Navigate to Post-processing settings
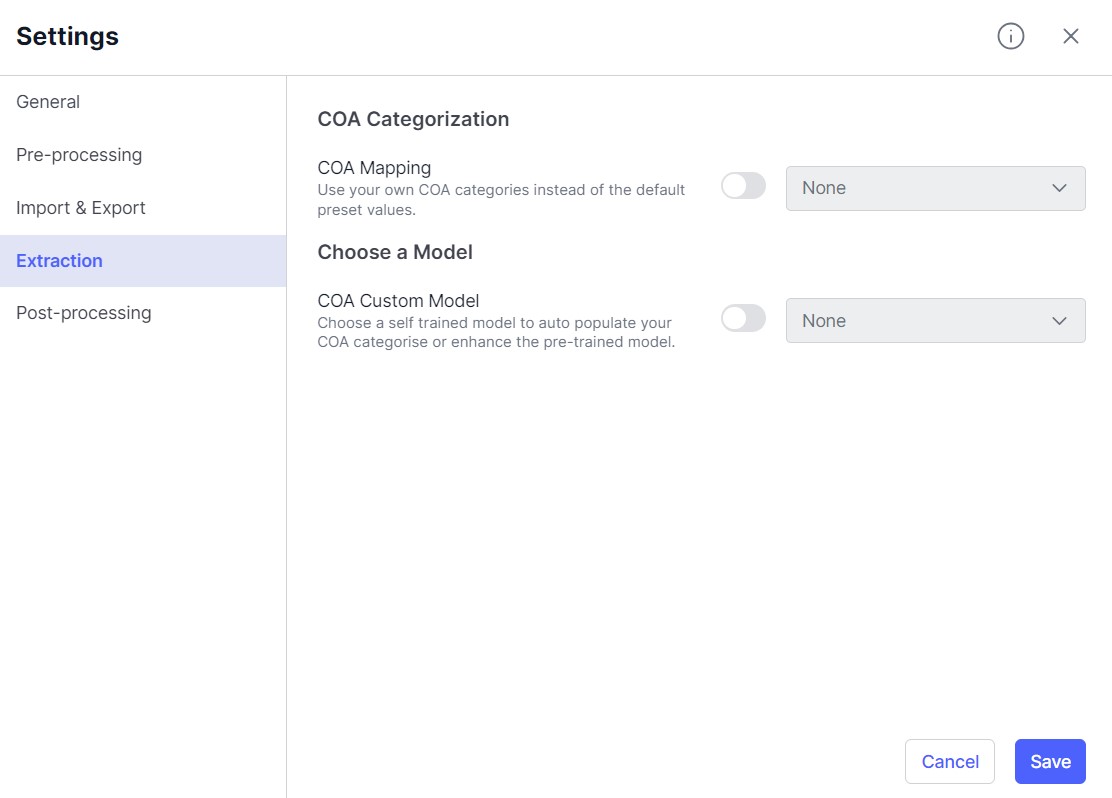Image resolution: width=1112 pixels, height=798 pixels. pos(84,313)
